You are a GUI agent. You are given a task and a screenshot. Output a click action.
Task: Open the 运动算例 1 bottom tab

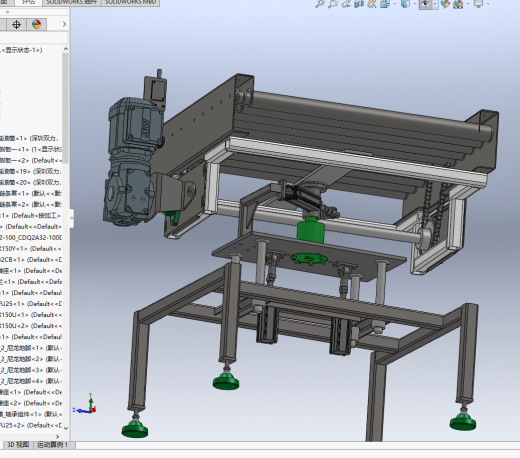click(x=53, y=445)
